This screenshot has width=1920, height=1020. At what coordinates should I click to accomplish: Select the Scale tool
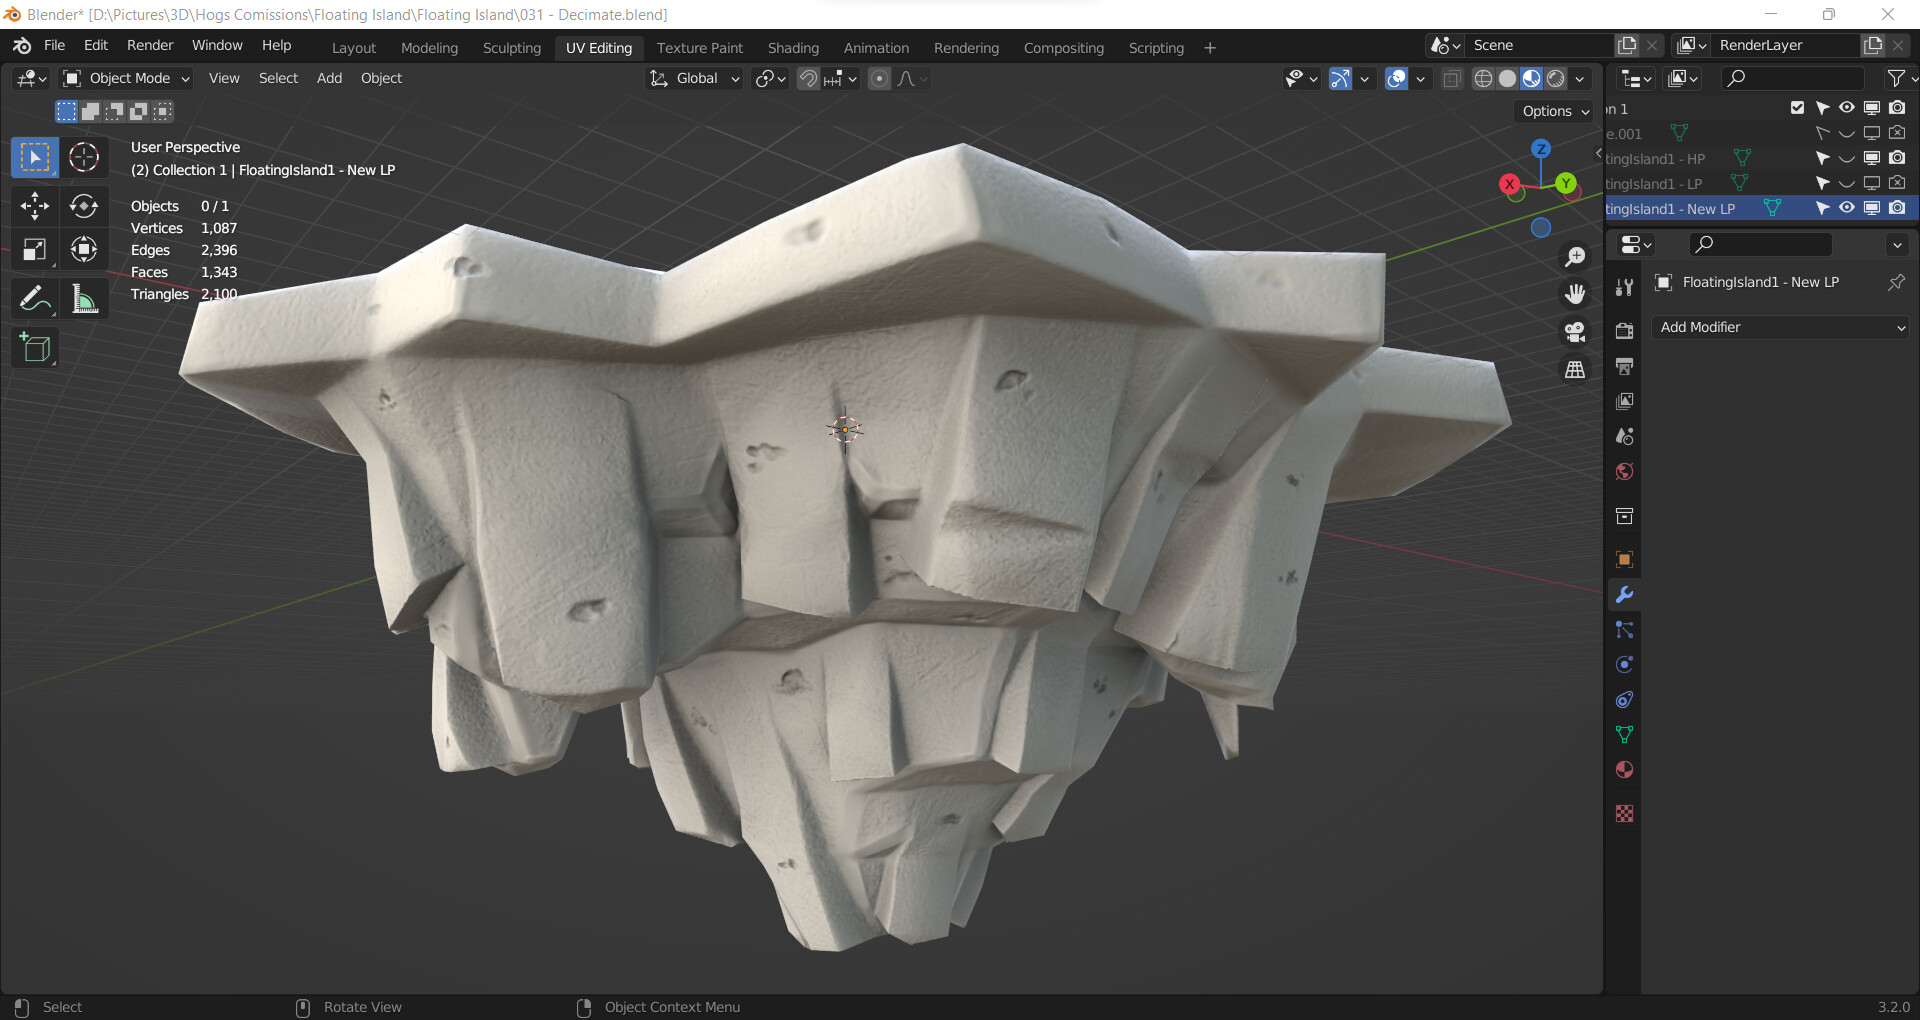[x=34, y=250]
